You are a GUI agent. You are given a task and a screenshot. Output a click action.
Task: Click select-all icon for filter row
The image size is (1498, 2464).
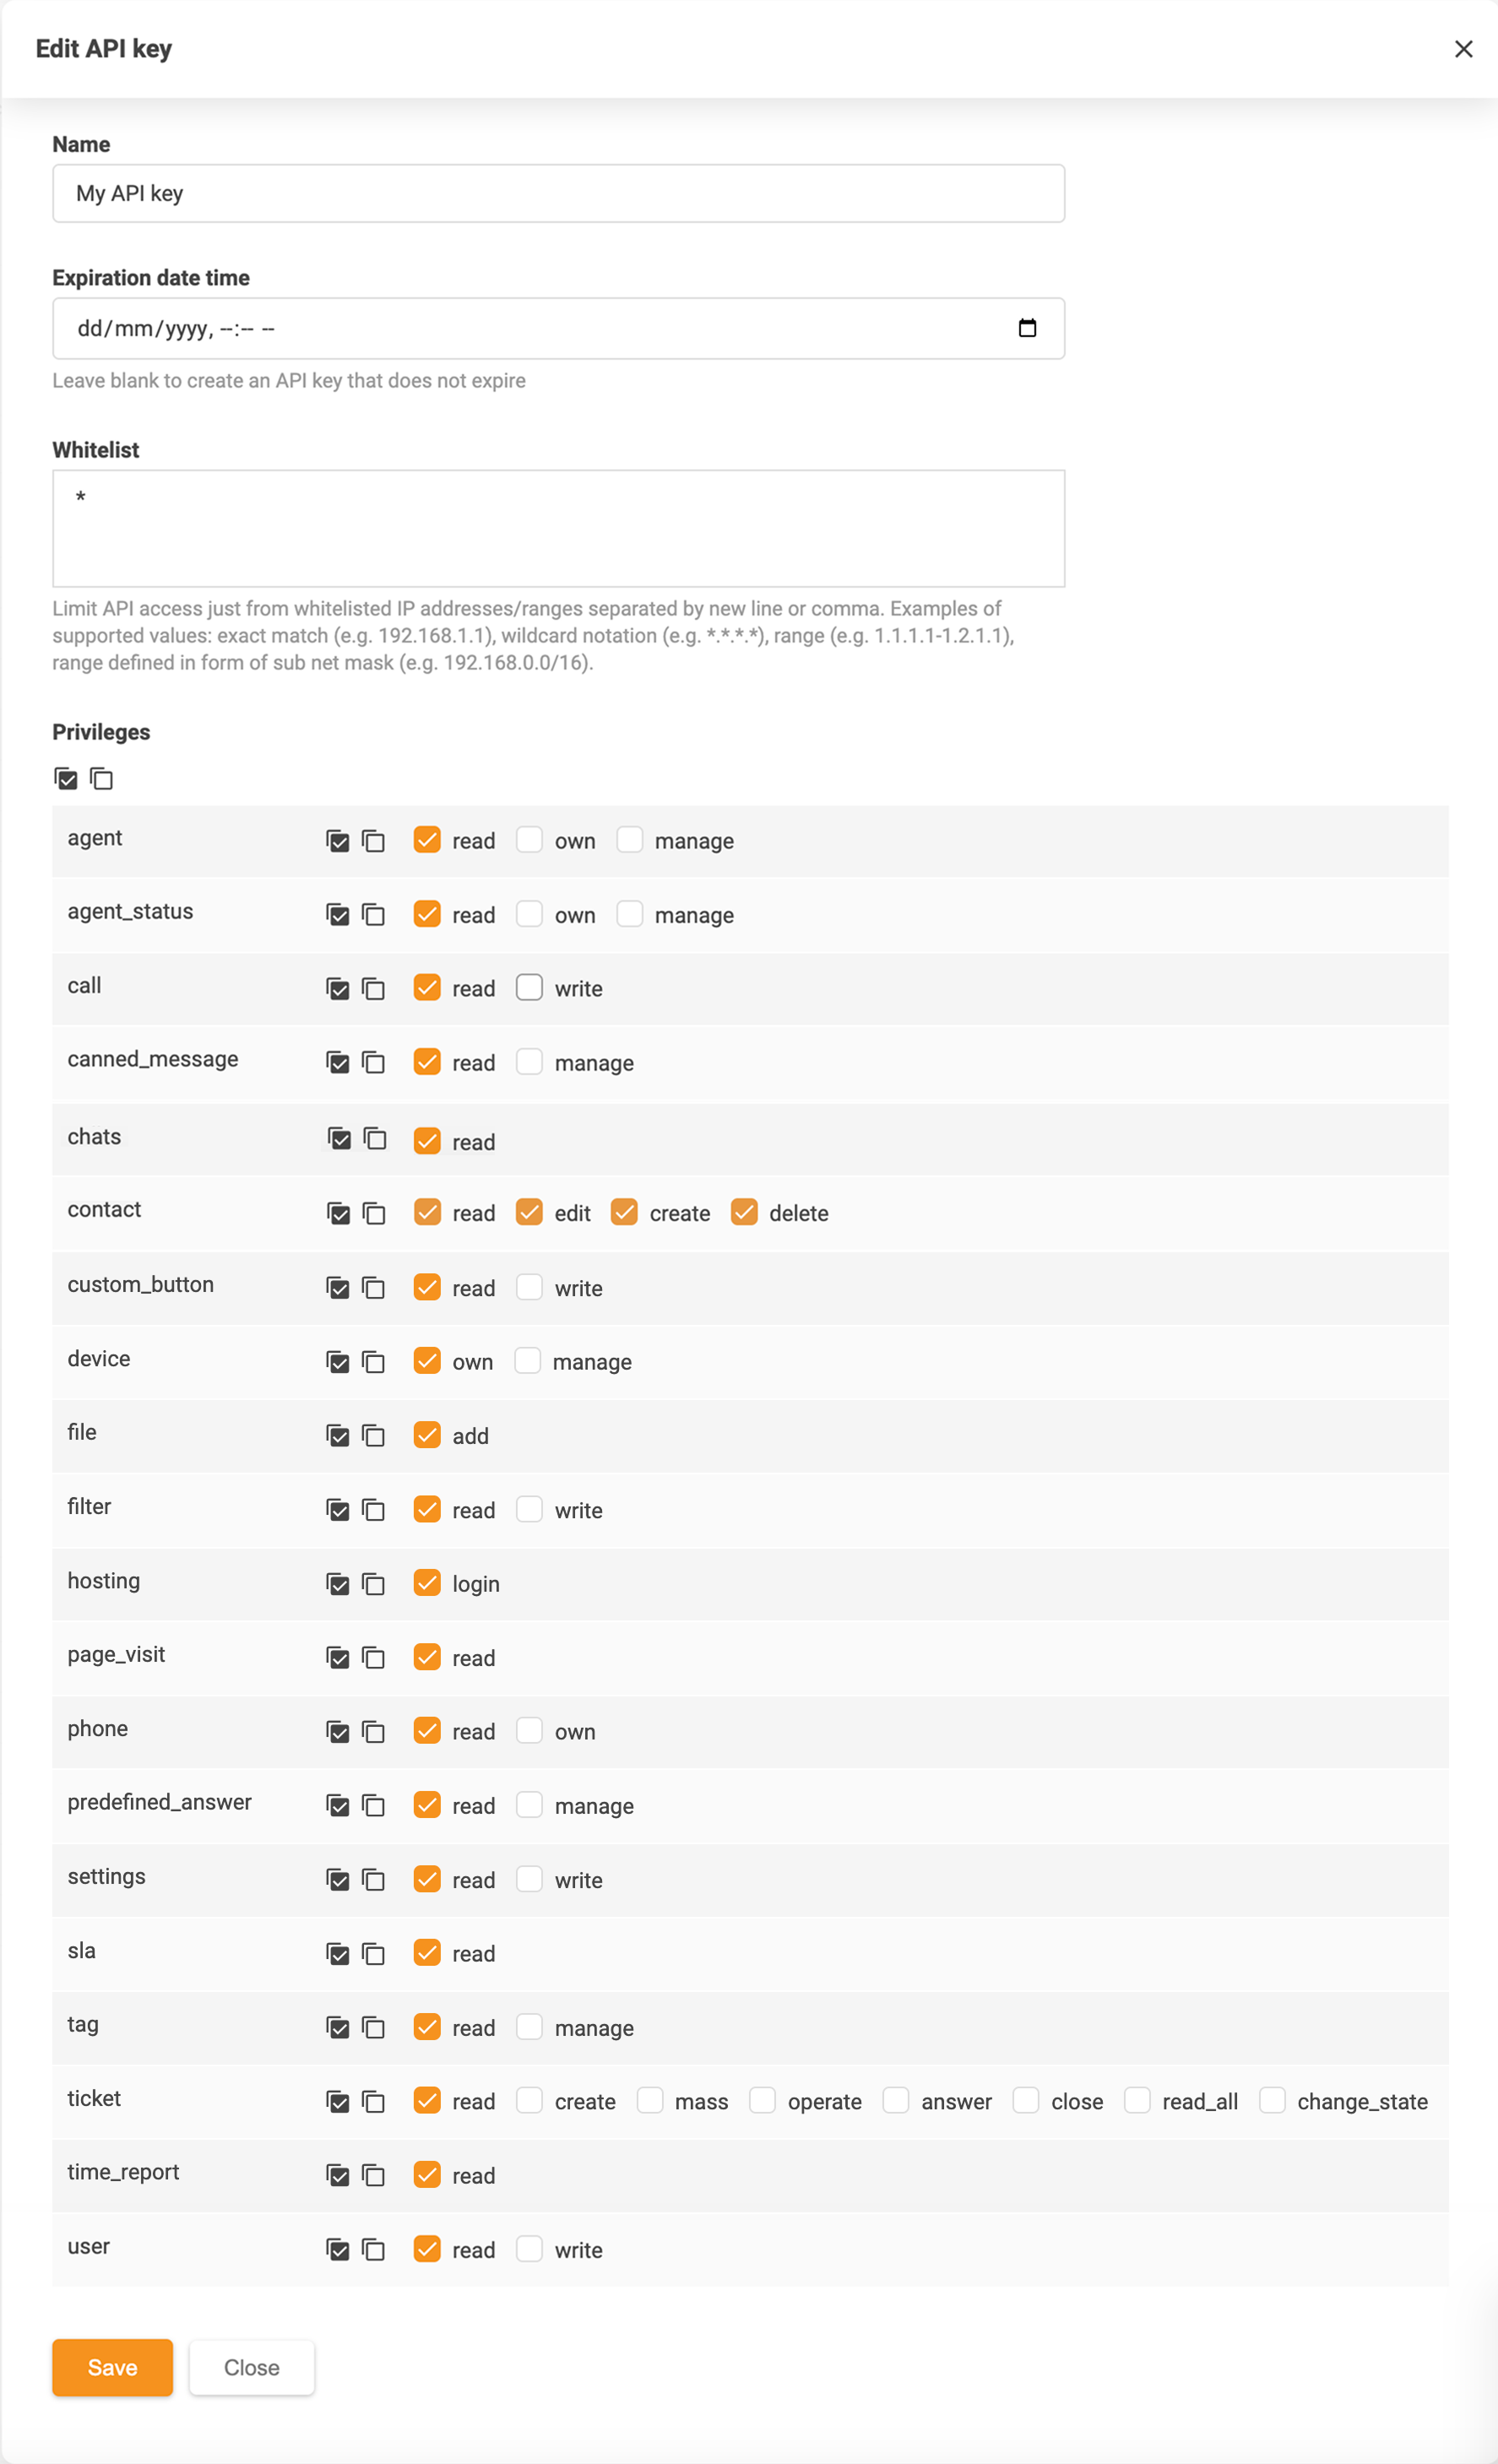pos(338,1510)
